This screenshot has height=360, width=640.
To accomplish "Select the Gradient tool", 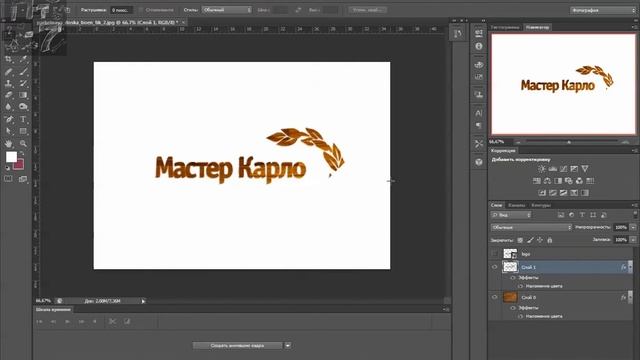I will [23, 95].
